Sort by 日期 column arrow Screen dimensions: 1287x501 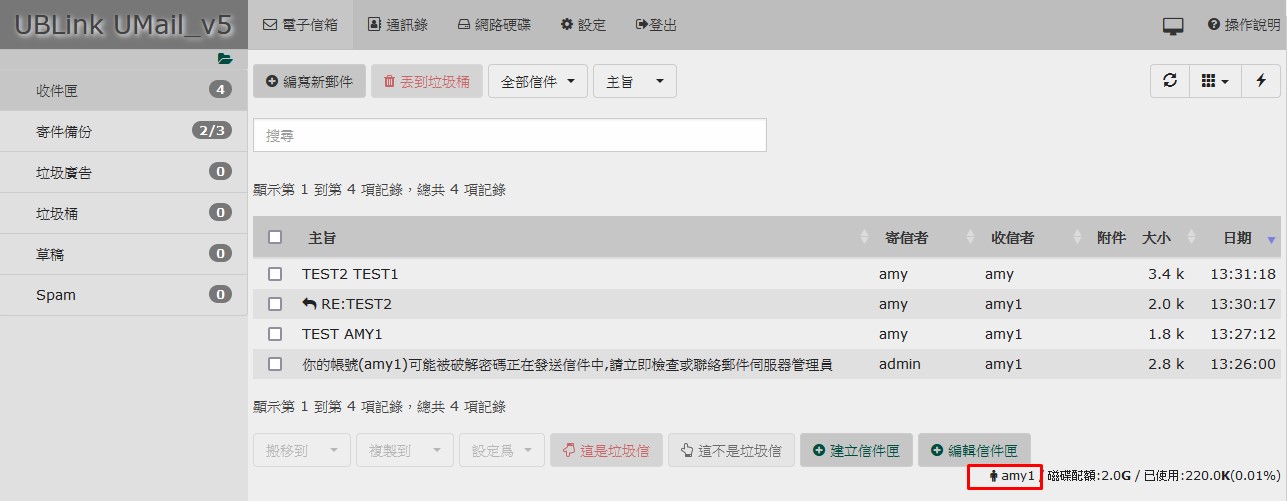1271,238
